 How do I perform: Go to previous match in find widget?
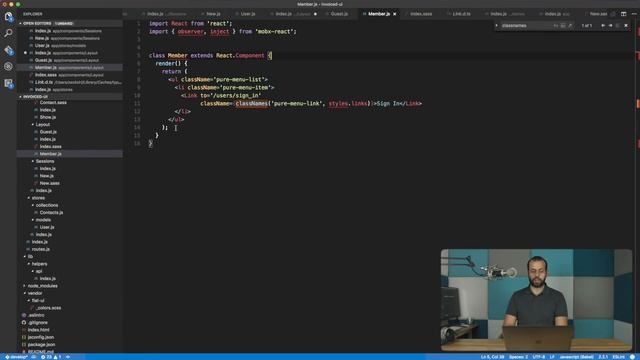(603, 25)
